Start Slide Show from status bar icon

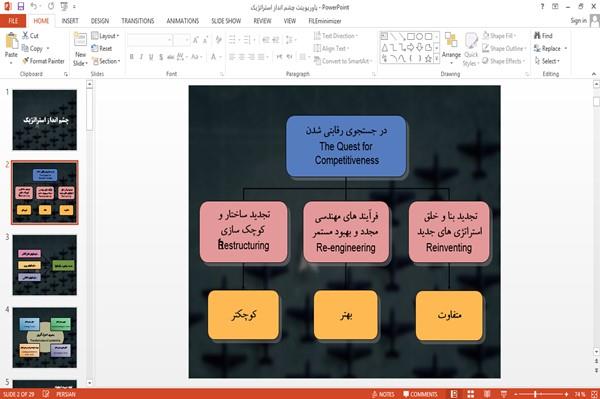click(504, 394)
